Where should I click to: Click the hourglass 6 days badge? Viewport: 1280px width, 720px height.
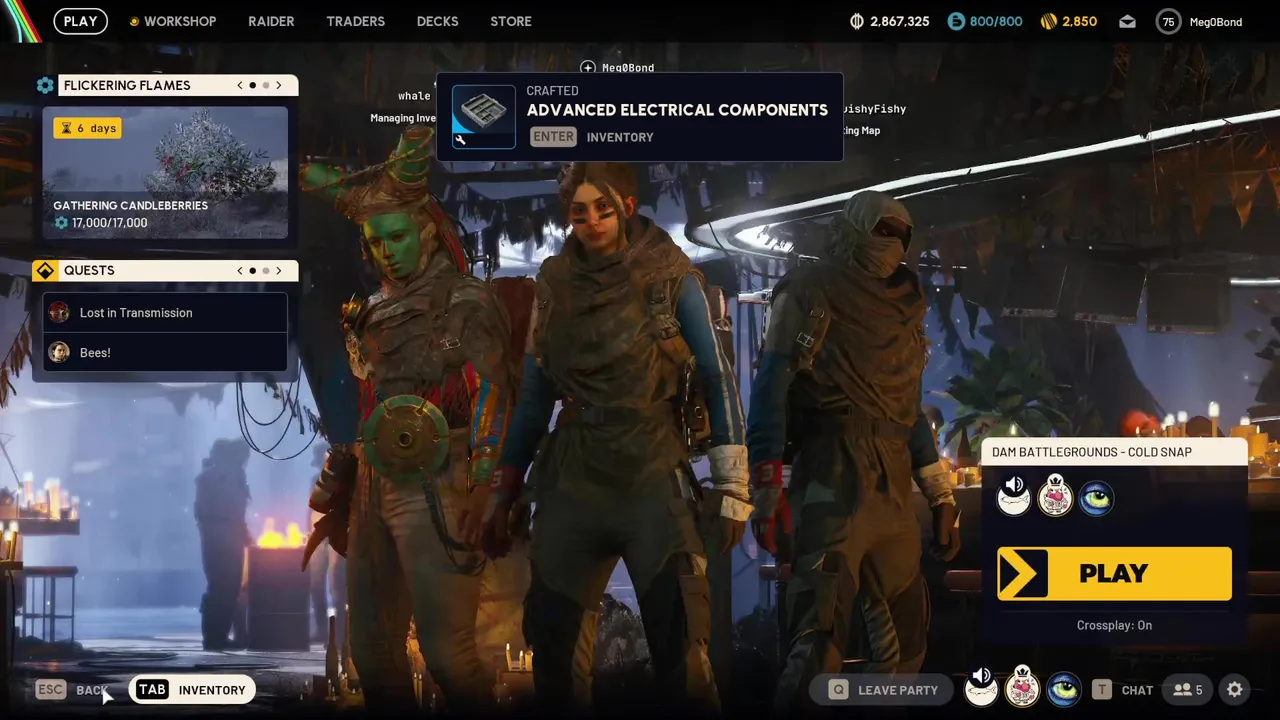coord(87,128)
